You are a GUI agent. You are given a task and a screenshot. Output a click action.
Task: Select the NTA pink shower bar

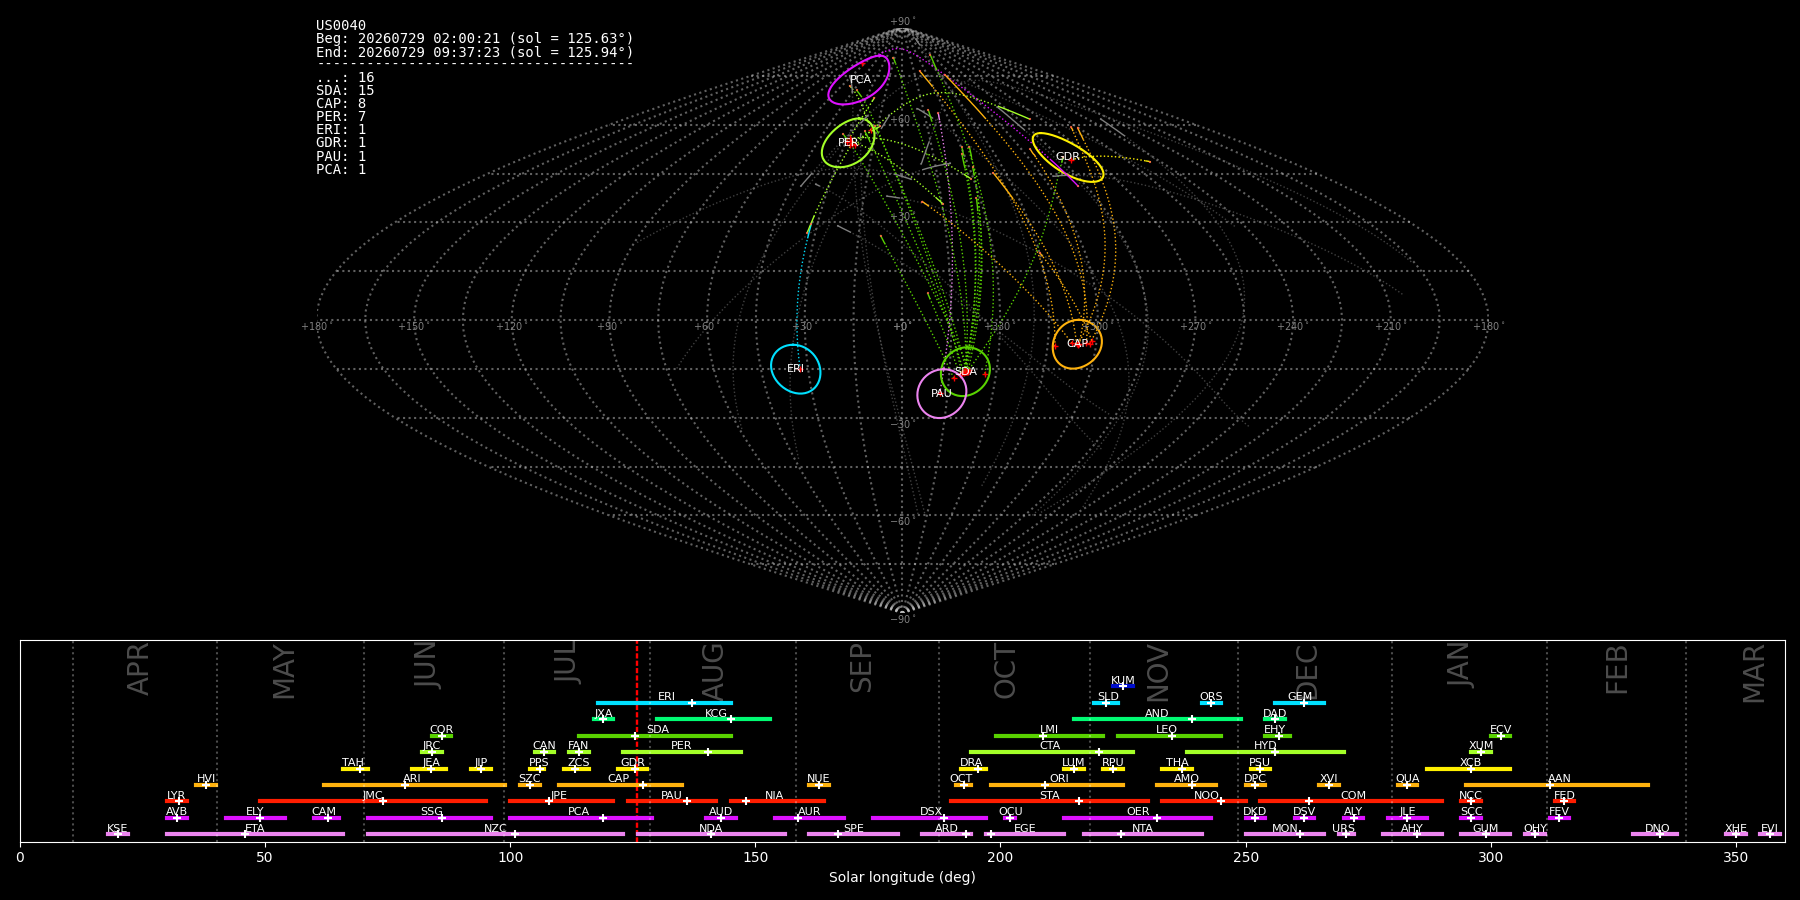[1142, 834]
